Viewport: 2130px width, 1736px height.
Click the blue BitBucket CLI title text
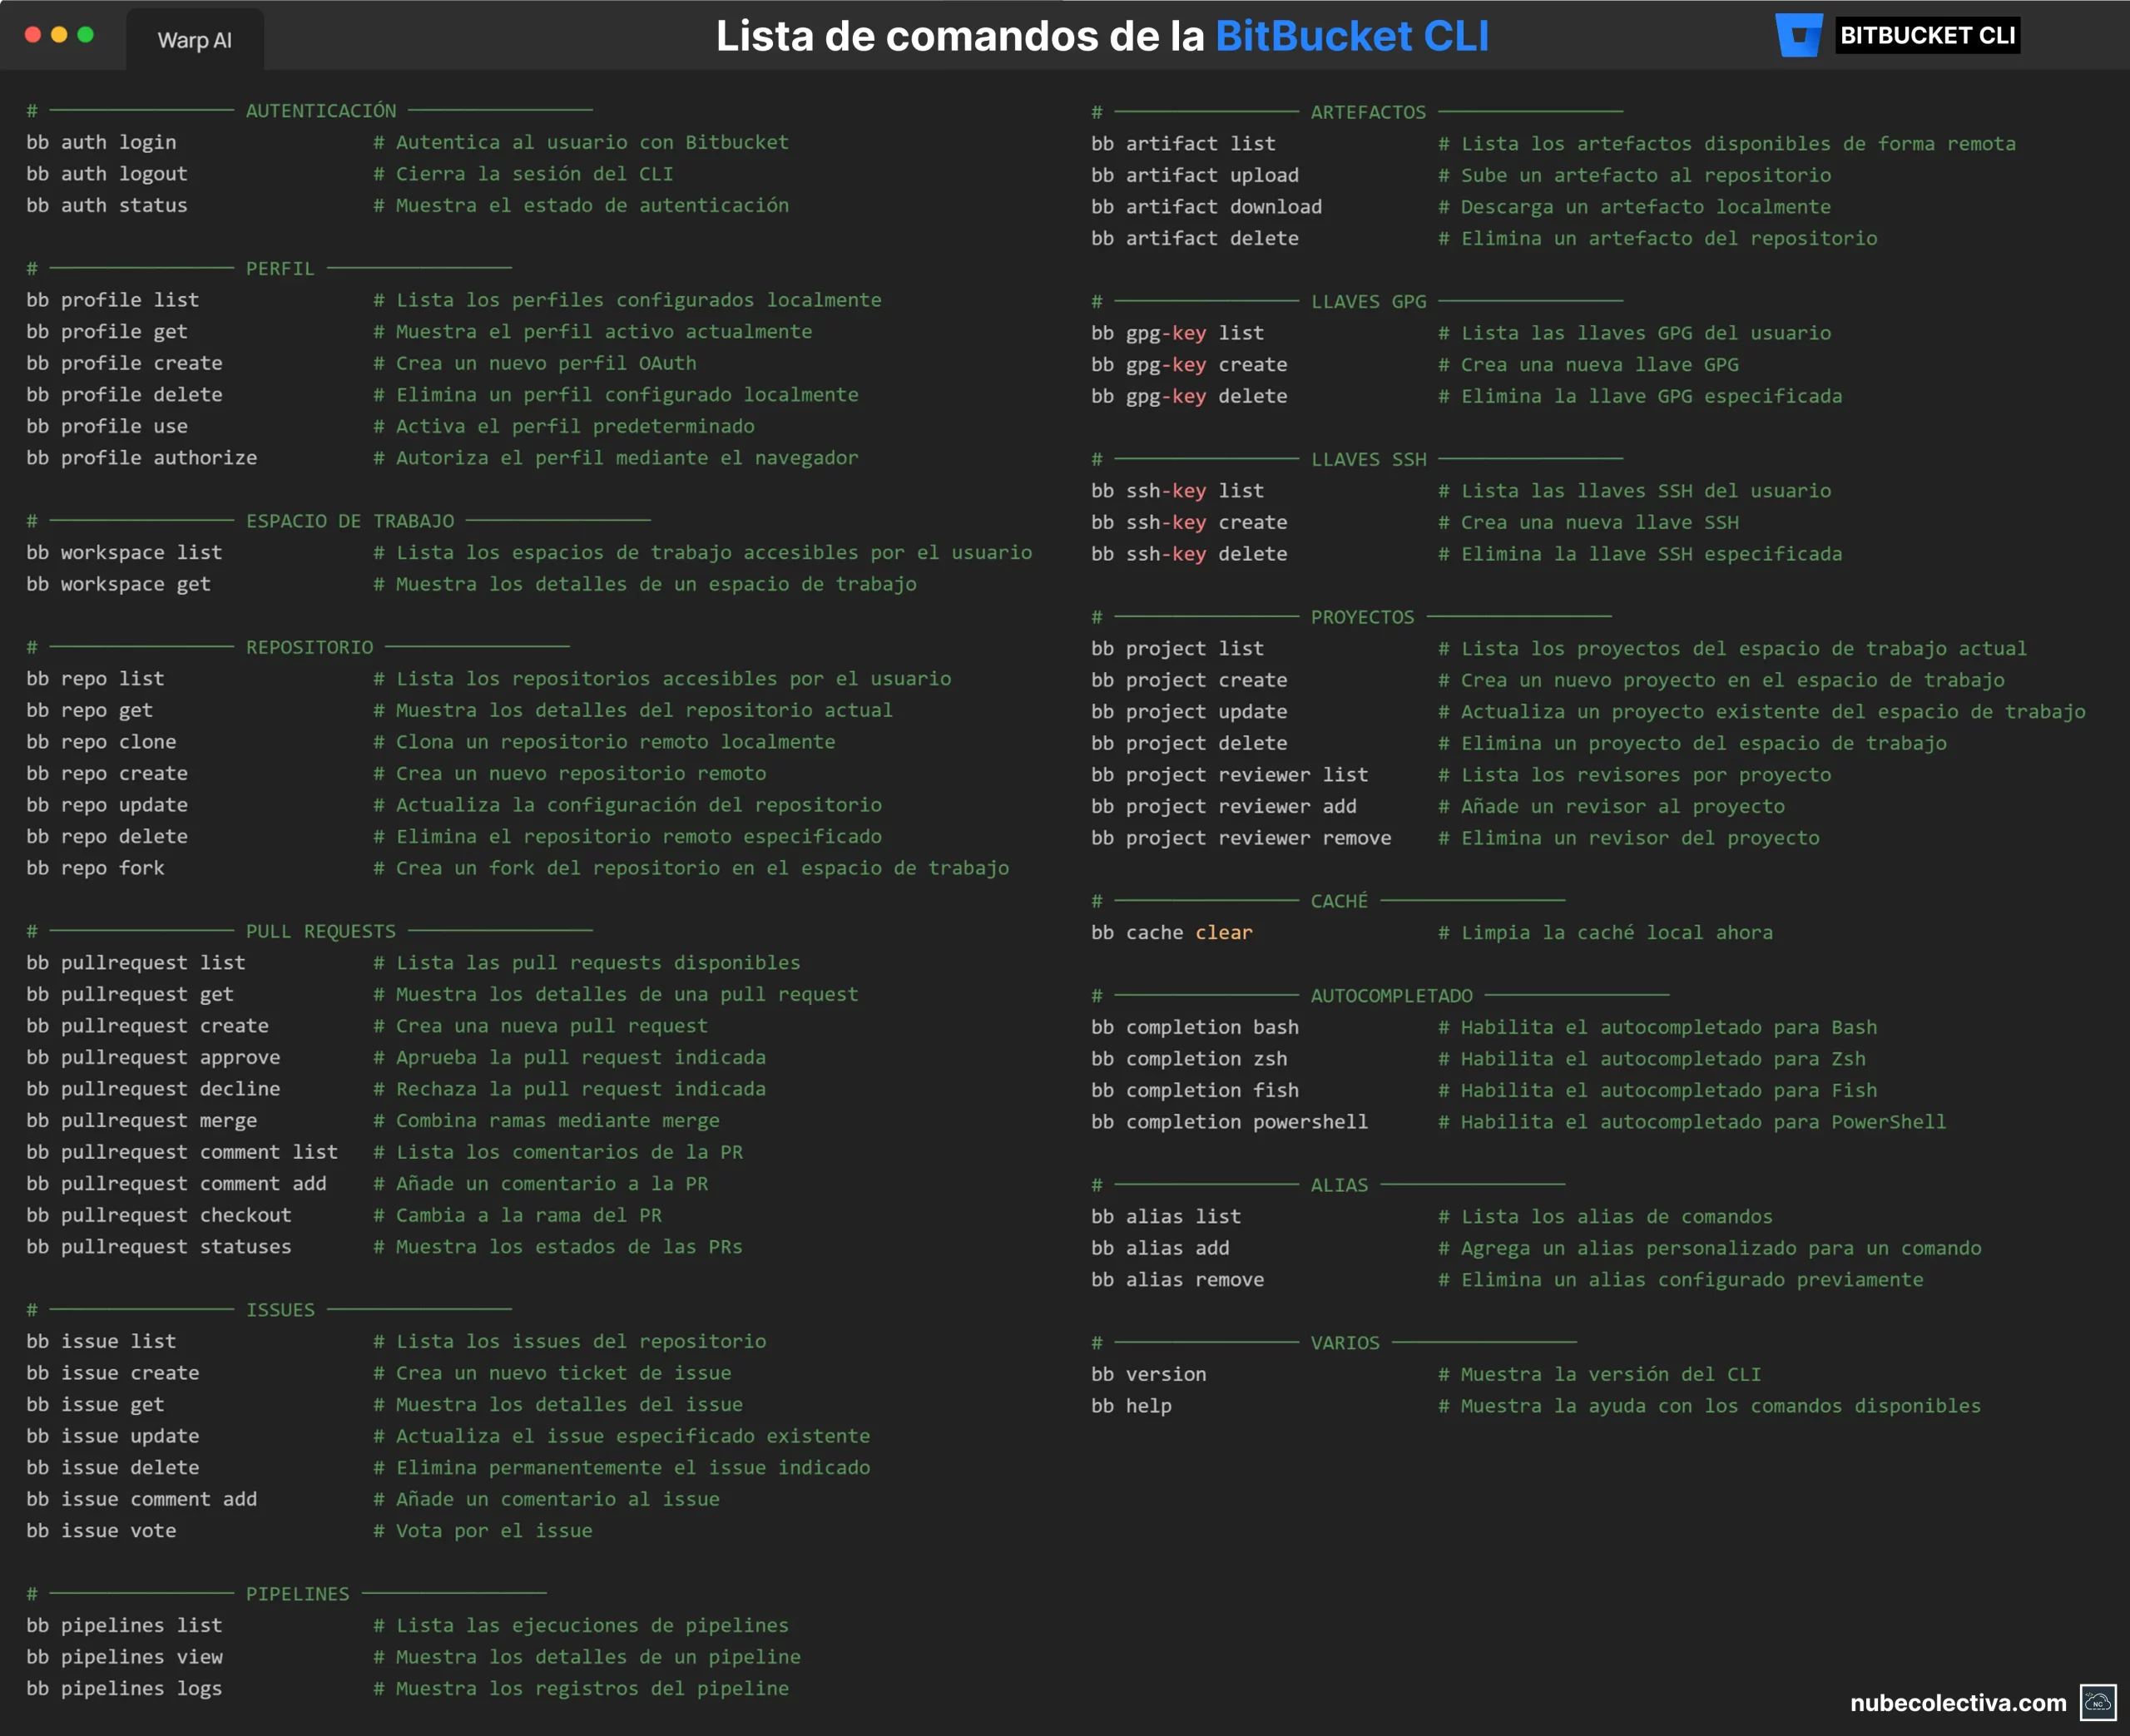[x=1351, y=36]
